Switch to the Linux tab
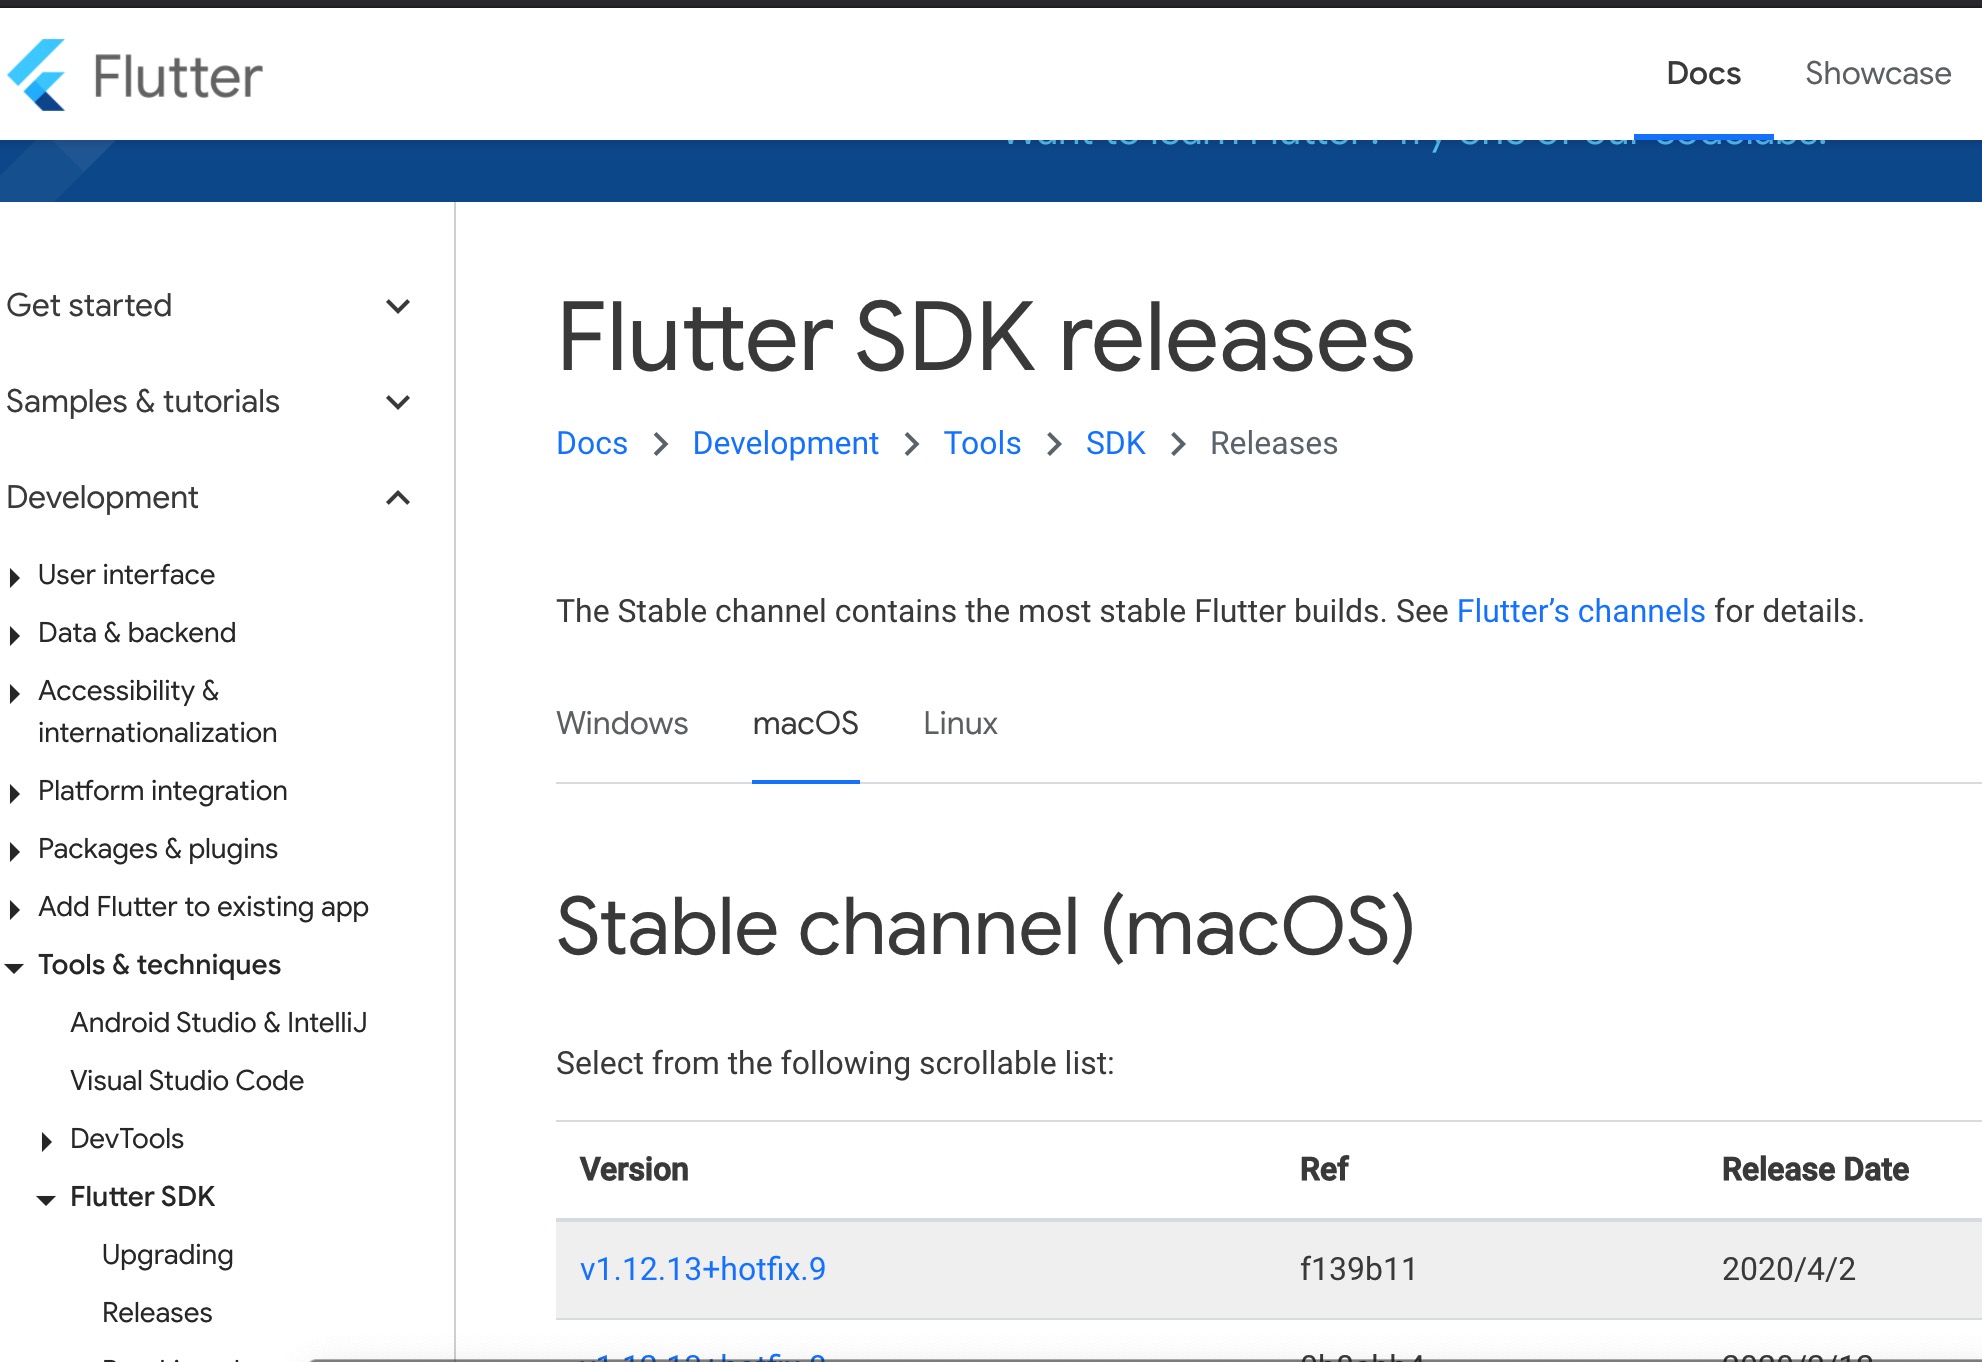The image size is (1982, 1362). coord(960,723)
